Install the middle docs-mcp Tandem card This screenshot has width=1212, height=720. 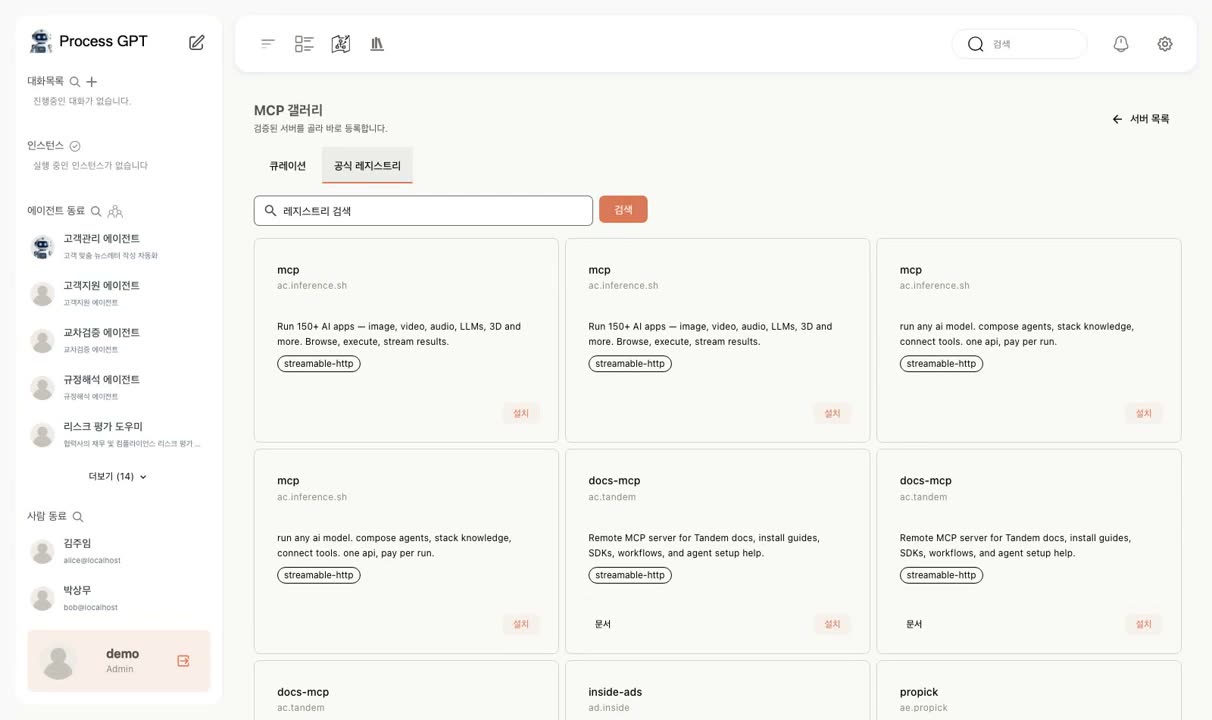[x=832, y=624]
